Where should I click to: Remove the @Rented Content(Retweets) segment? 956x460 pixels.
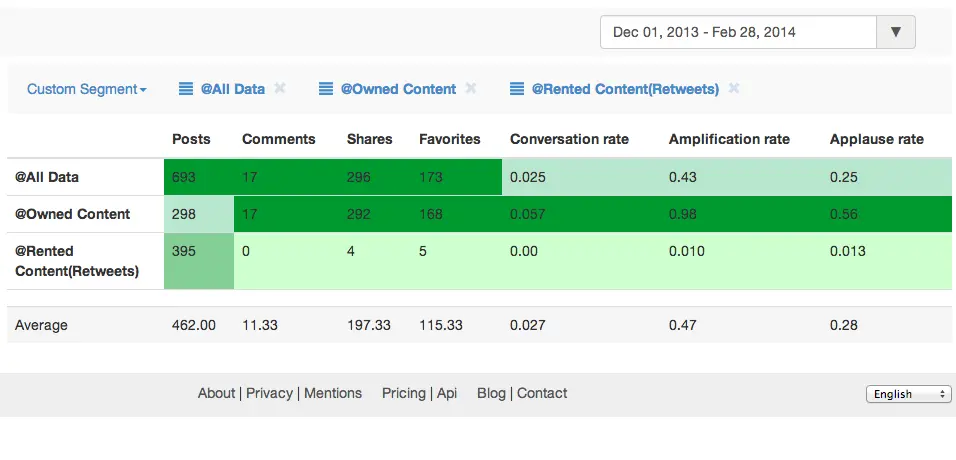pyautogui.click(x=734, y=88)
